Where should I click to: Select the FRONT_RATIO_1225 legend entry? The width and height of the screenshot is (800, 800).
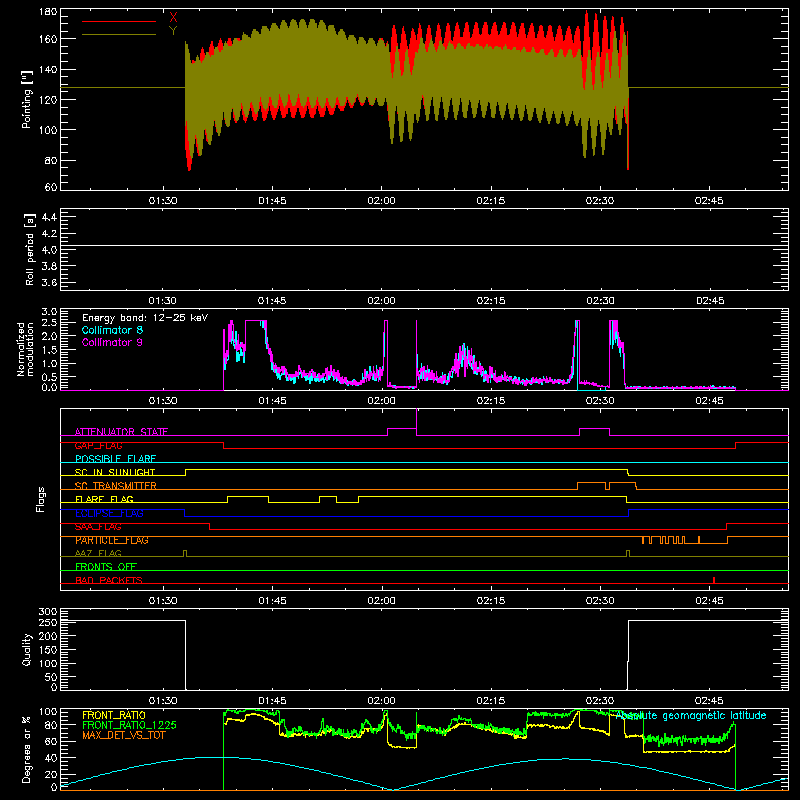pos(129,725)
